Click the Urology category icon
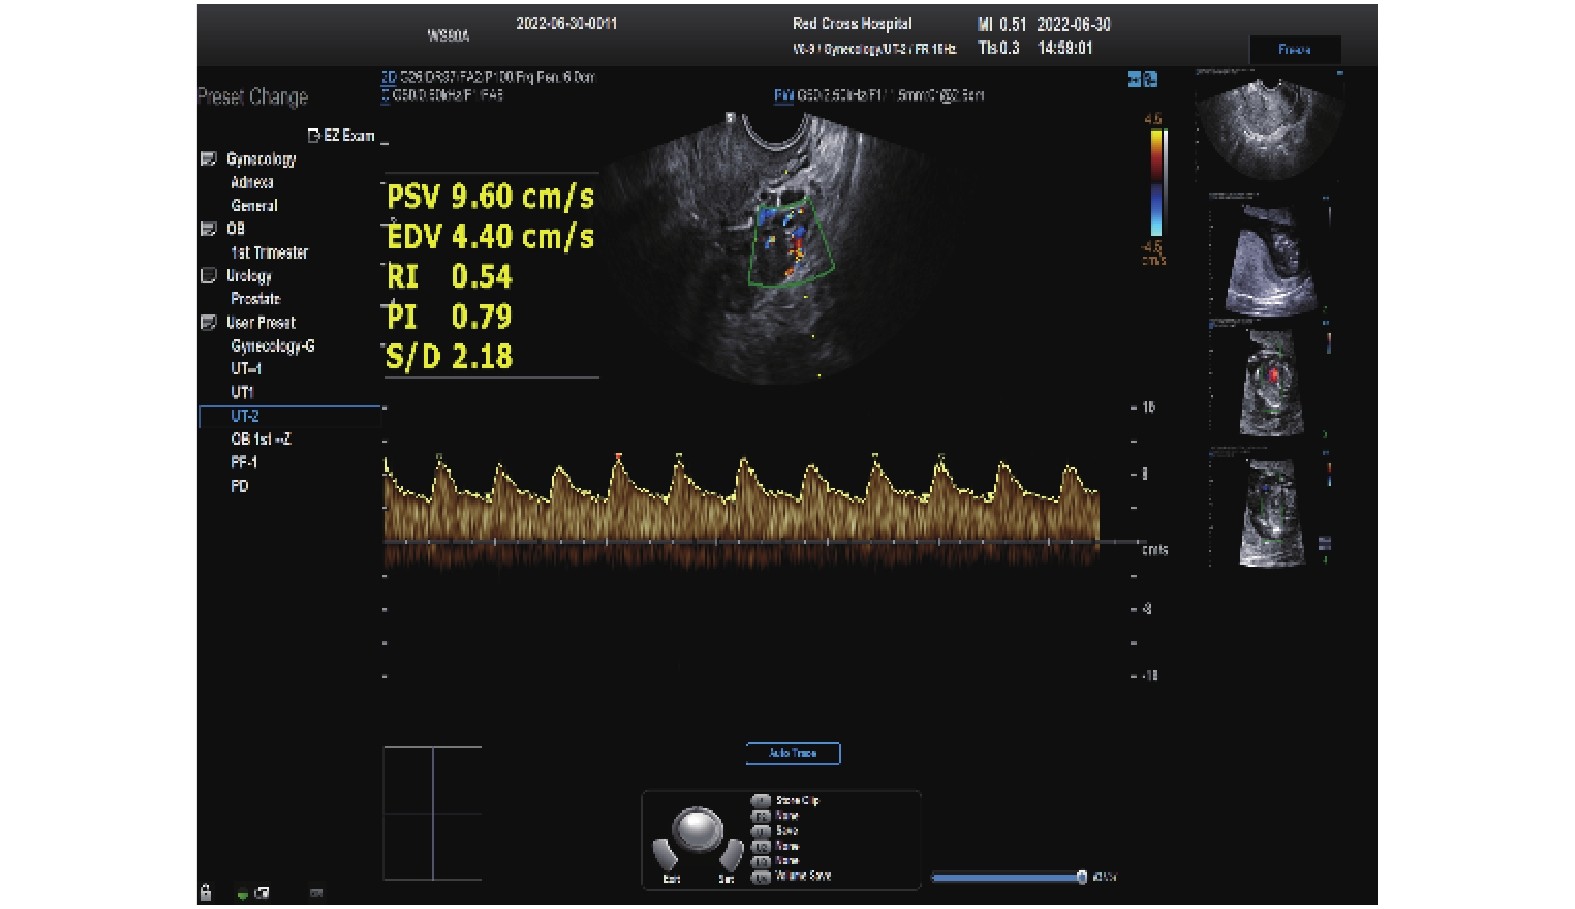The image size is (1575, 909). pyautogui.click(x=208, y=276)
